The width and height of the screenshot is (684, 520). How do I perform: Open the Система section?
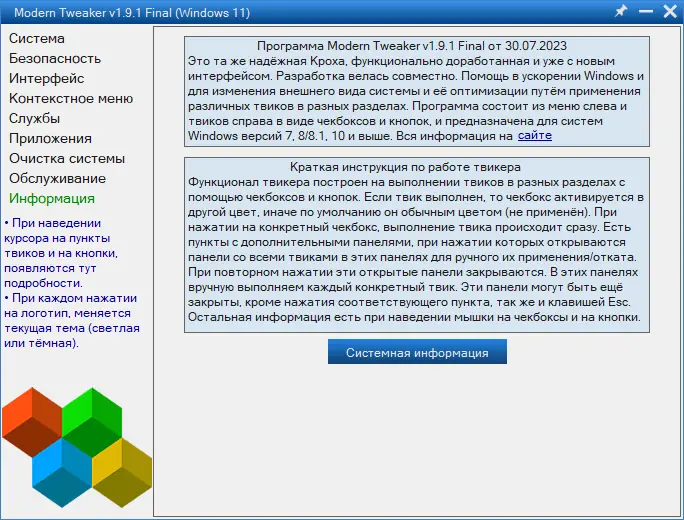coord(37,38)
